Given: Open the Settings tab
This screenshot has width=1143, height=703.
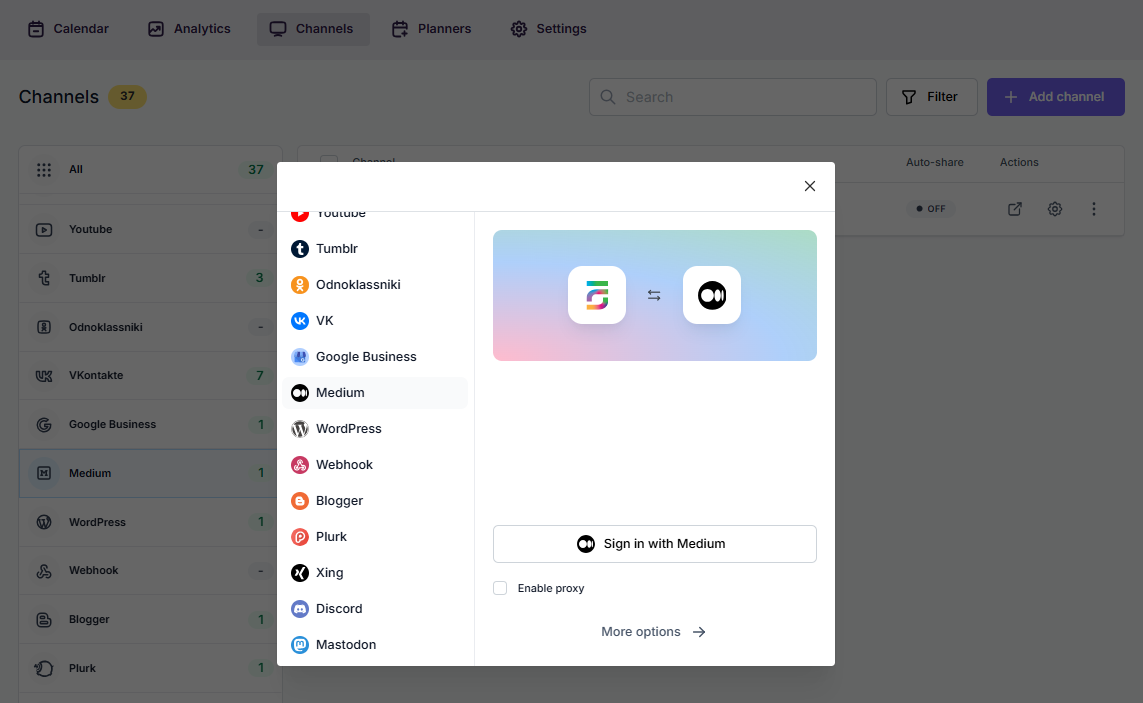Looking at the screenshot, I should 548,29.
